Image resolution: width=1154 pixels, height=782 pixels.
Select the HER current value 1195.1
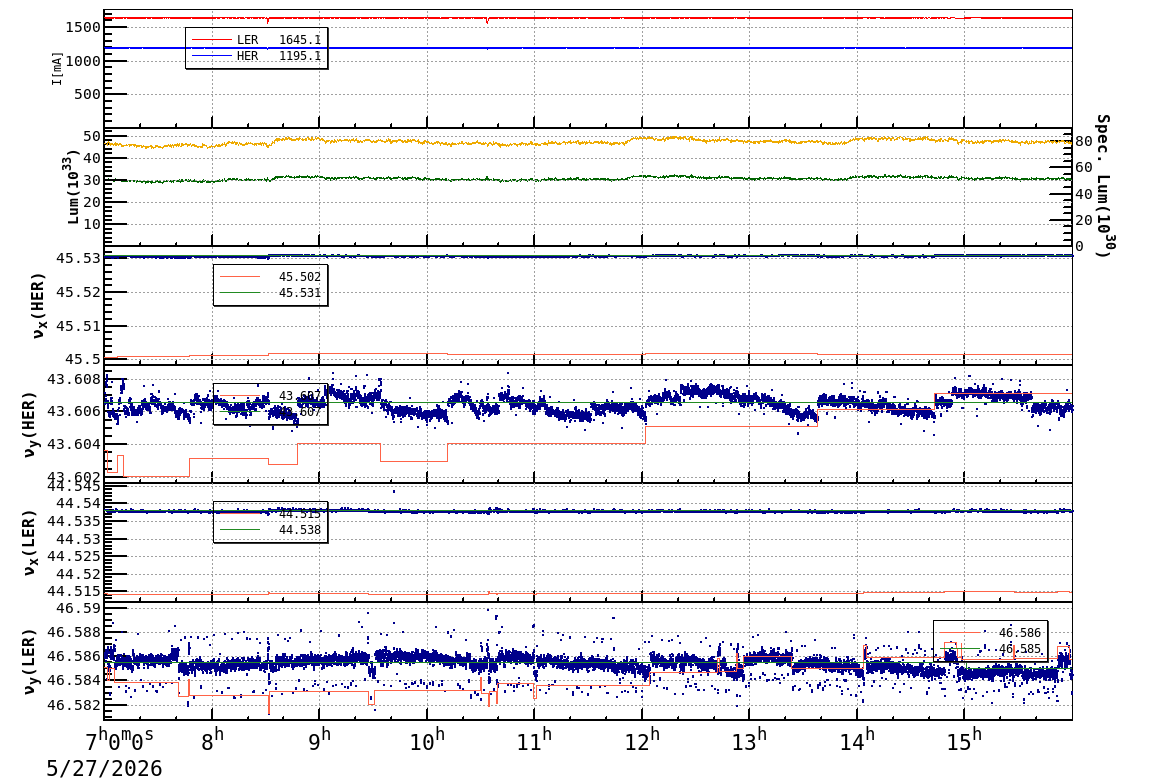(x=300, y=56)
